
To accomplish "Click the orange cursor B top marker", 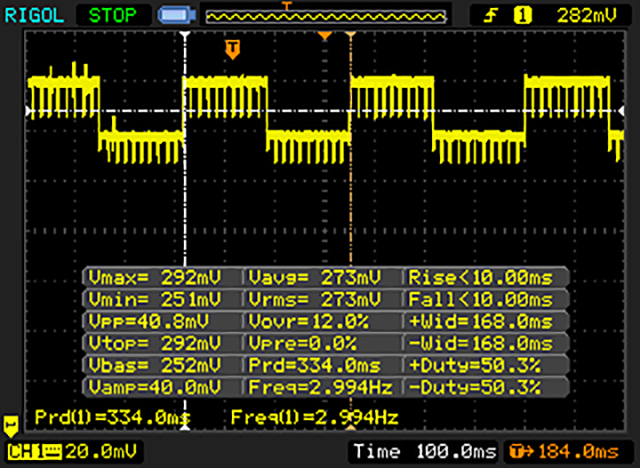I will coord(351,35).
